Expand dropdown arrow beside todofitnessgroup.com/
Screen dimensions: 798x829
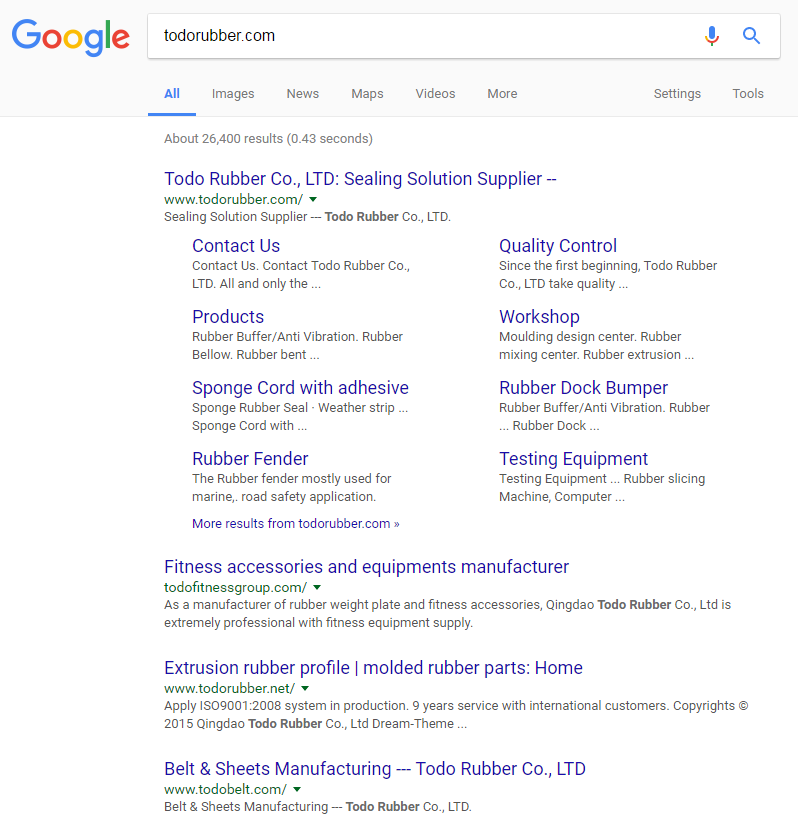317,587
